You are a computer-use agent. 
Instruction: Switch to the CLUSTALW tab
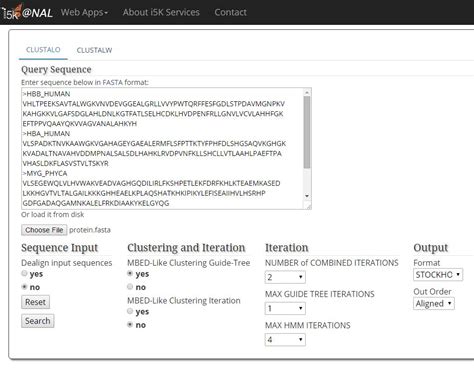94,50
